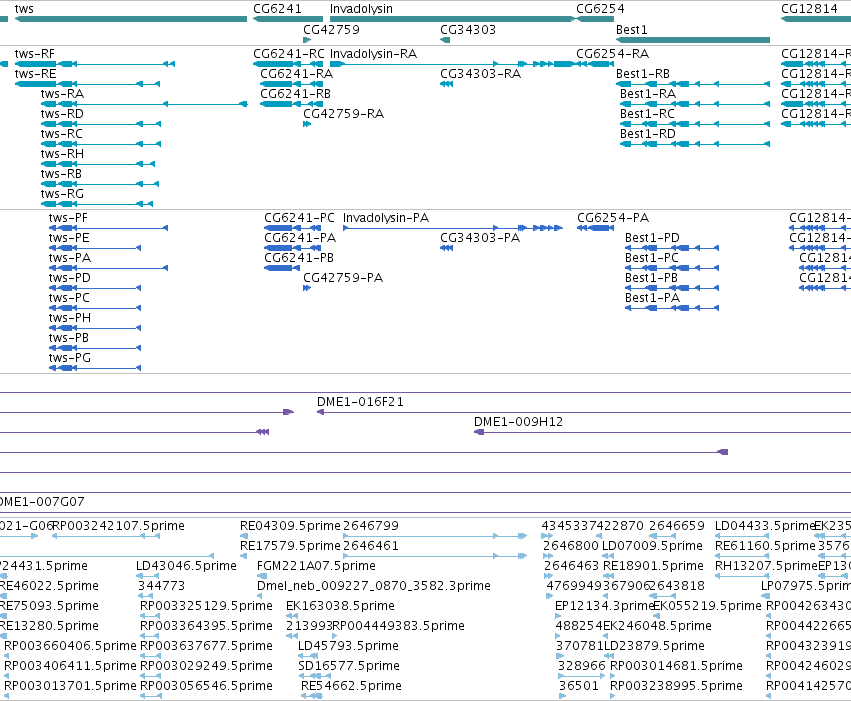Click the Best1-RA transcript
This screenshot has height=701, width=851.
point(648,93)
